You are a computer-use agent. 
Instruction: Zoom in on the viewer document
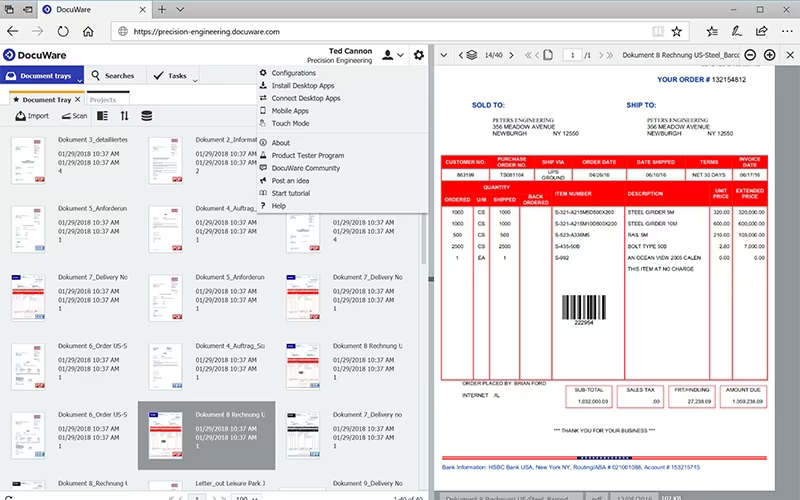tap(769, 55)
